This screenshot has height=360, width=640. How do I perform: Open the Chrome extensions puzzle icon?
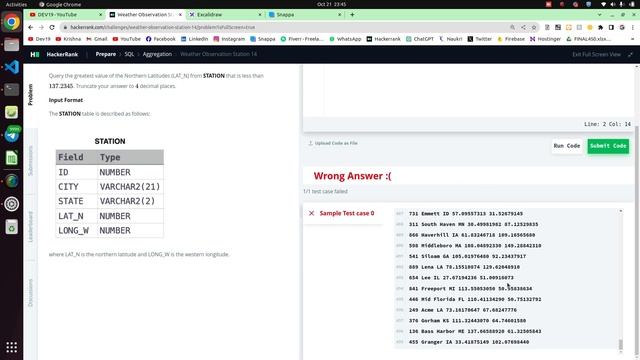pos(600,27)
